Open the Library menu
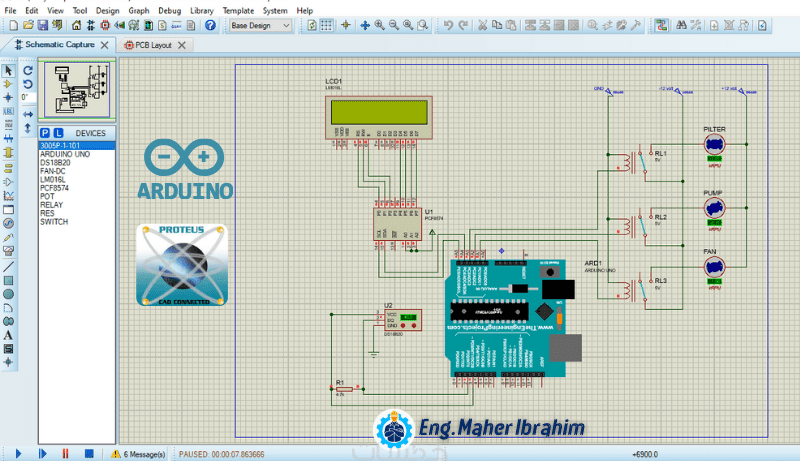Viewport: 800px width, 470px height. click(202, 11)
